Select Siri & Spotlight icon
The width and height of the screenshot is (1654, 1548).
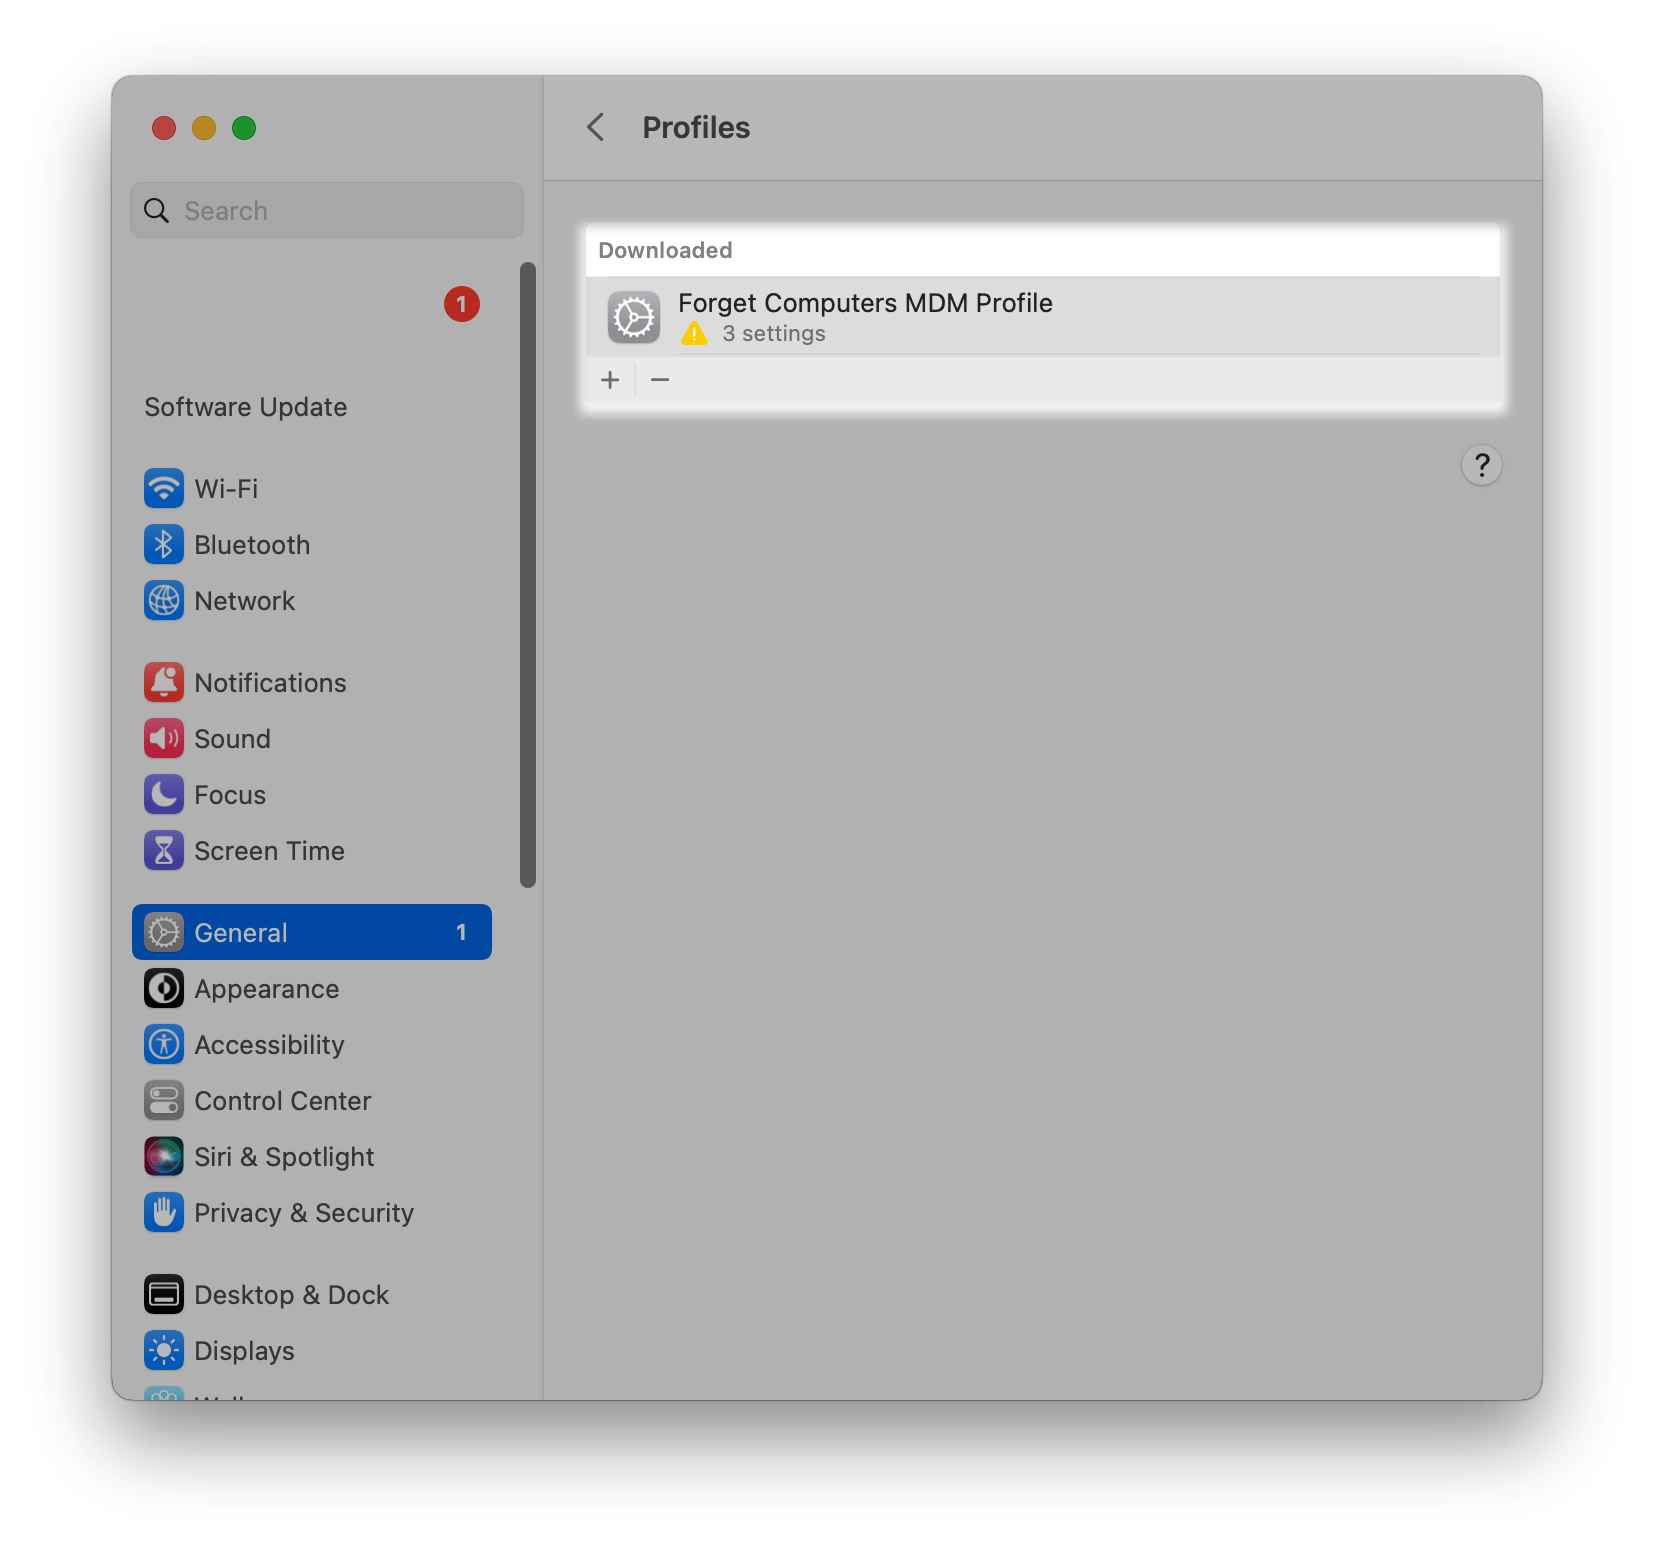pyautogui.click(x=164, y=1156)
